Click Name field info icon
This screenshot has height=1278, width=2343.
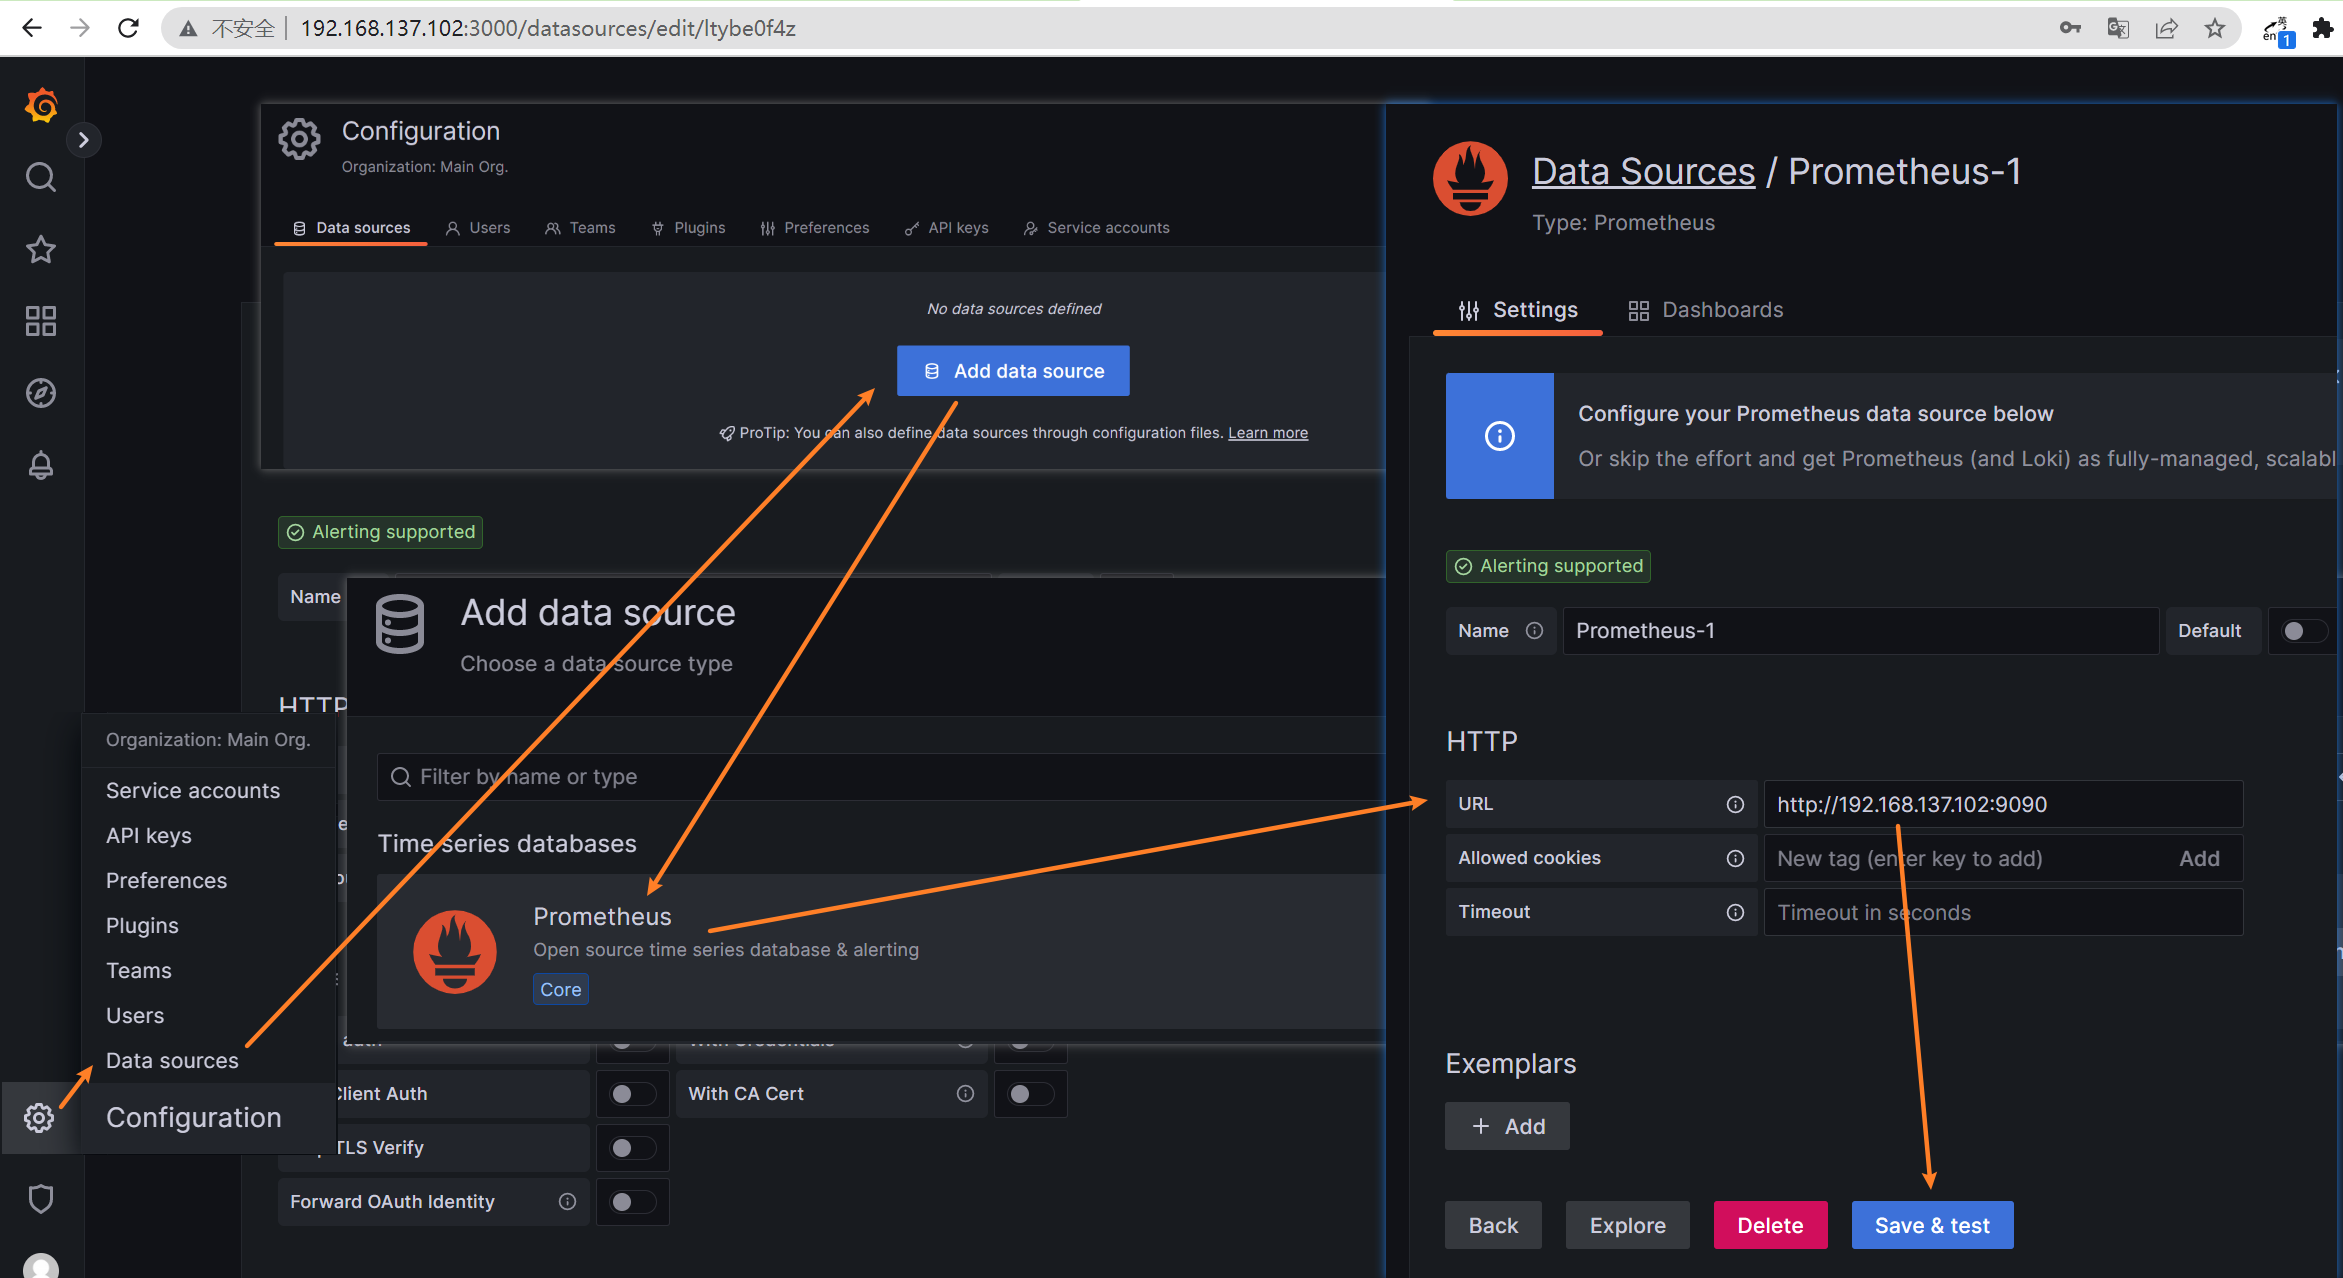(x=1534, y=631)
